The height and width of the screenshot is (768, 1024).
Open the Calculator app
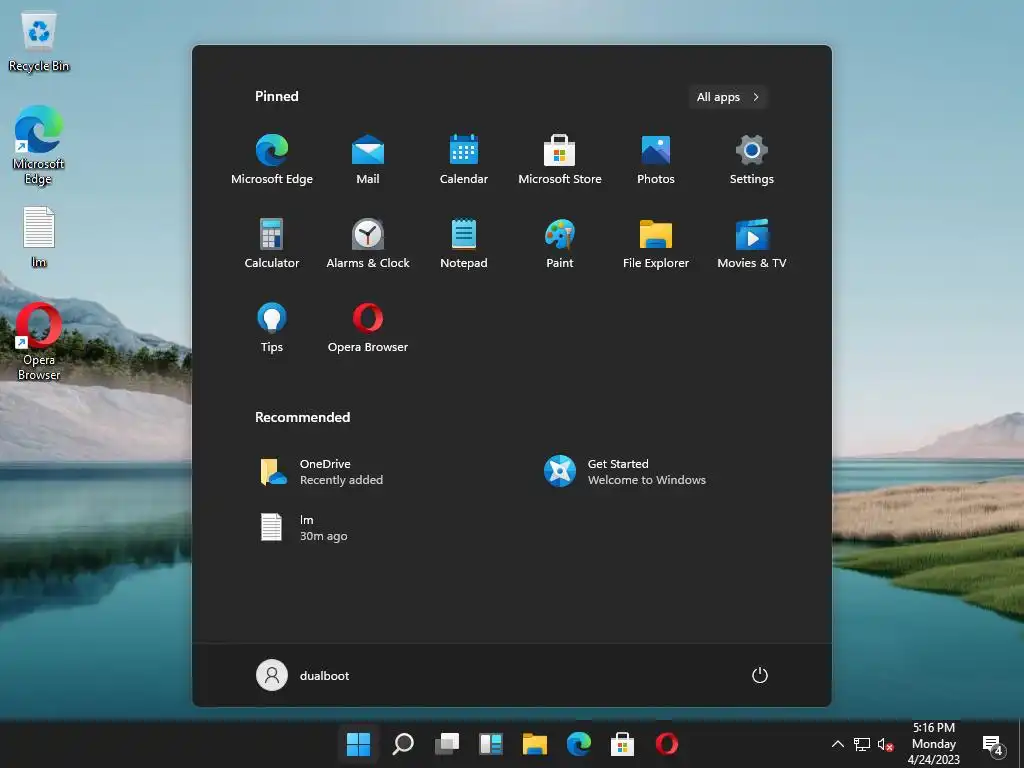click(272, 244)
